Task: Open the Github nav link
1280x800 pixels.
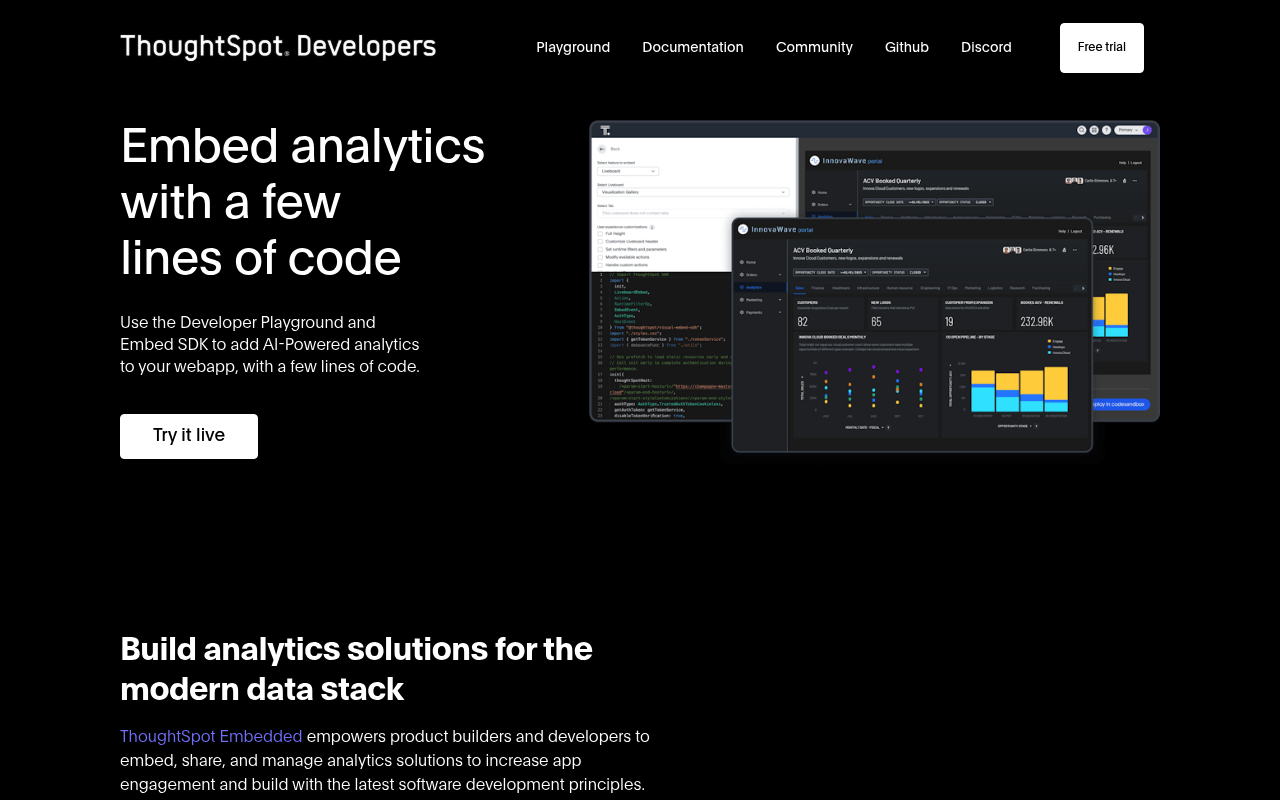Action: 907,47
